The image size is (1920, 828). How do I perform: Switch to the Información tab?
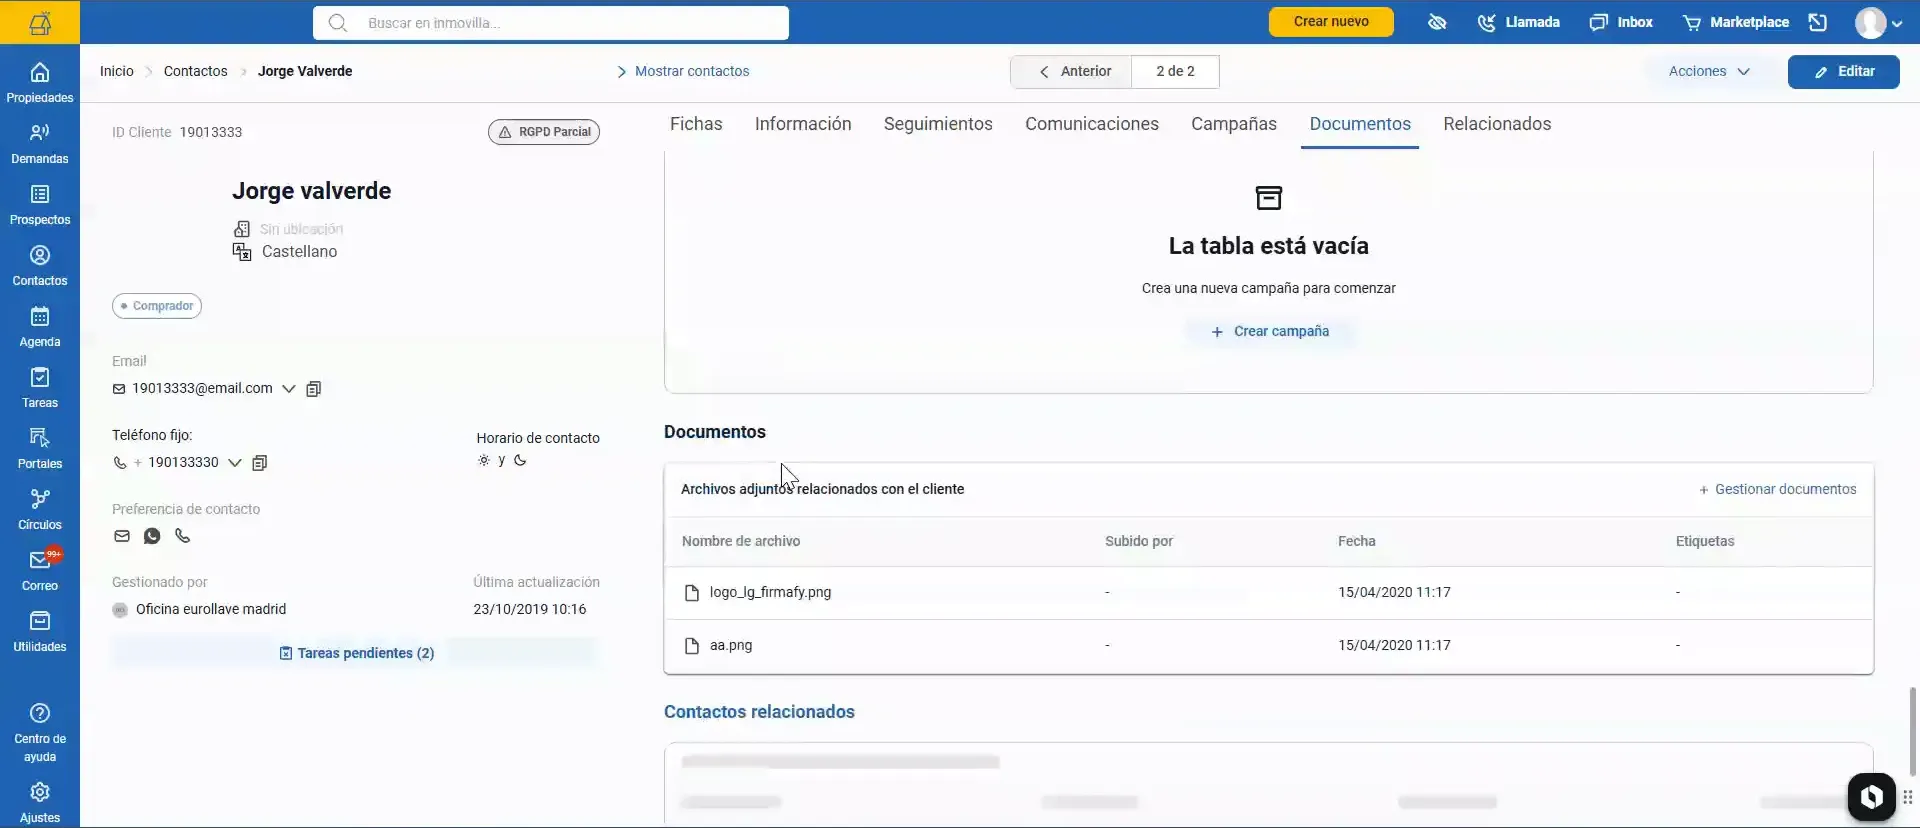(x=803, y=124)
